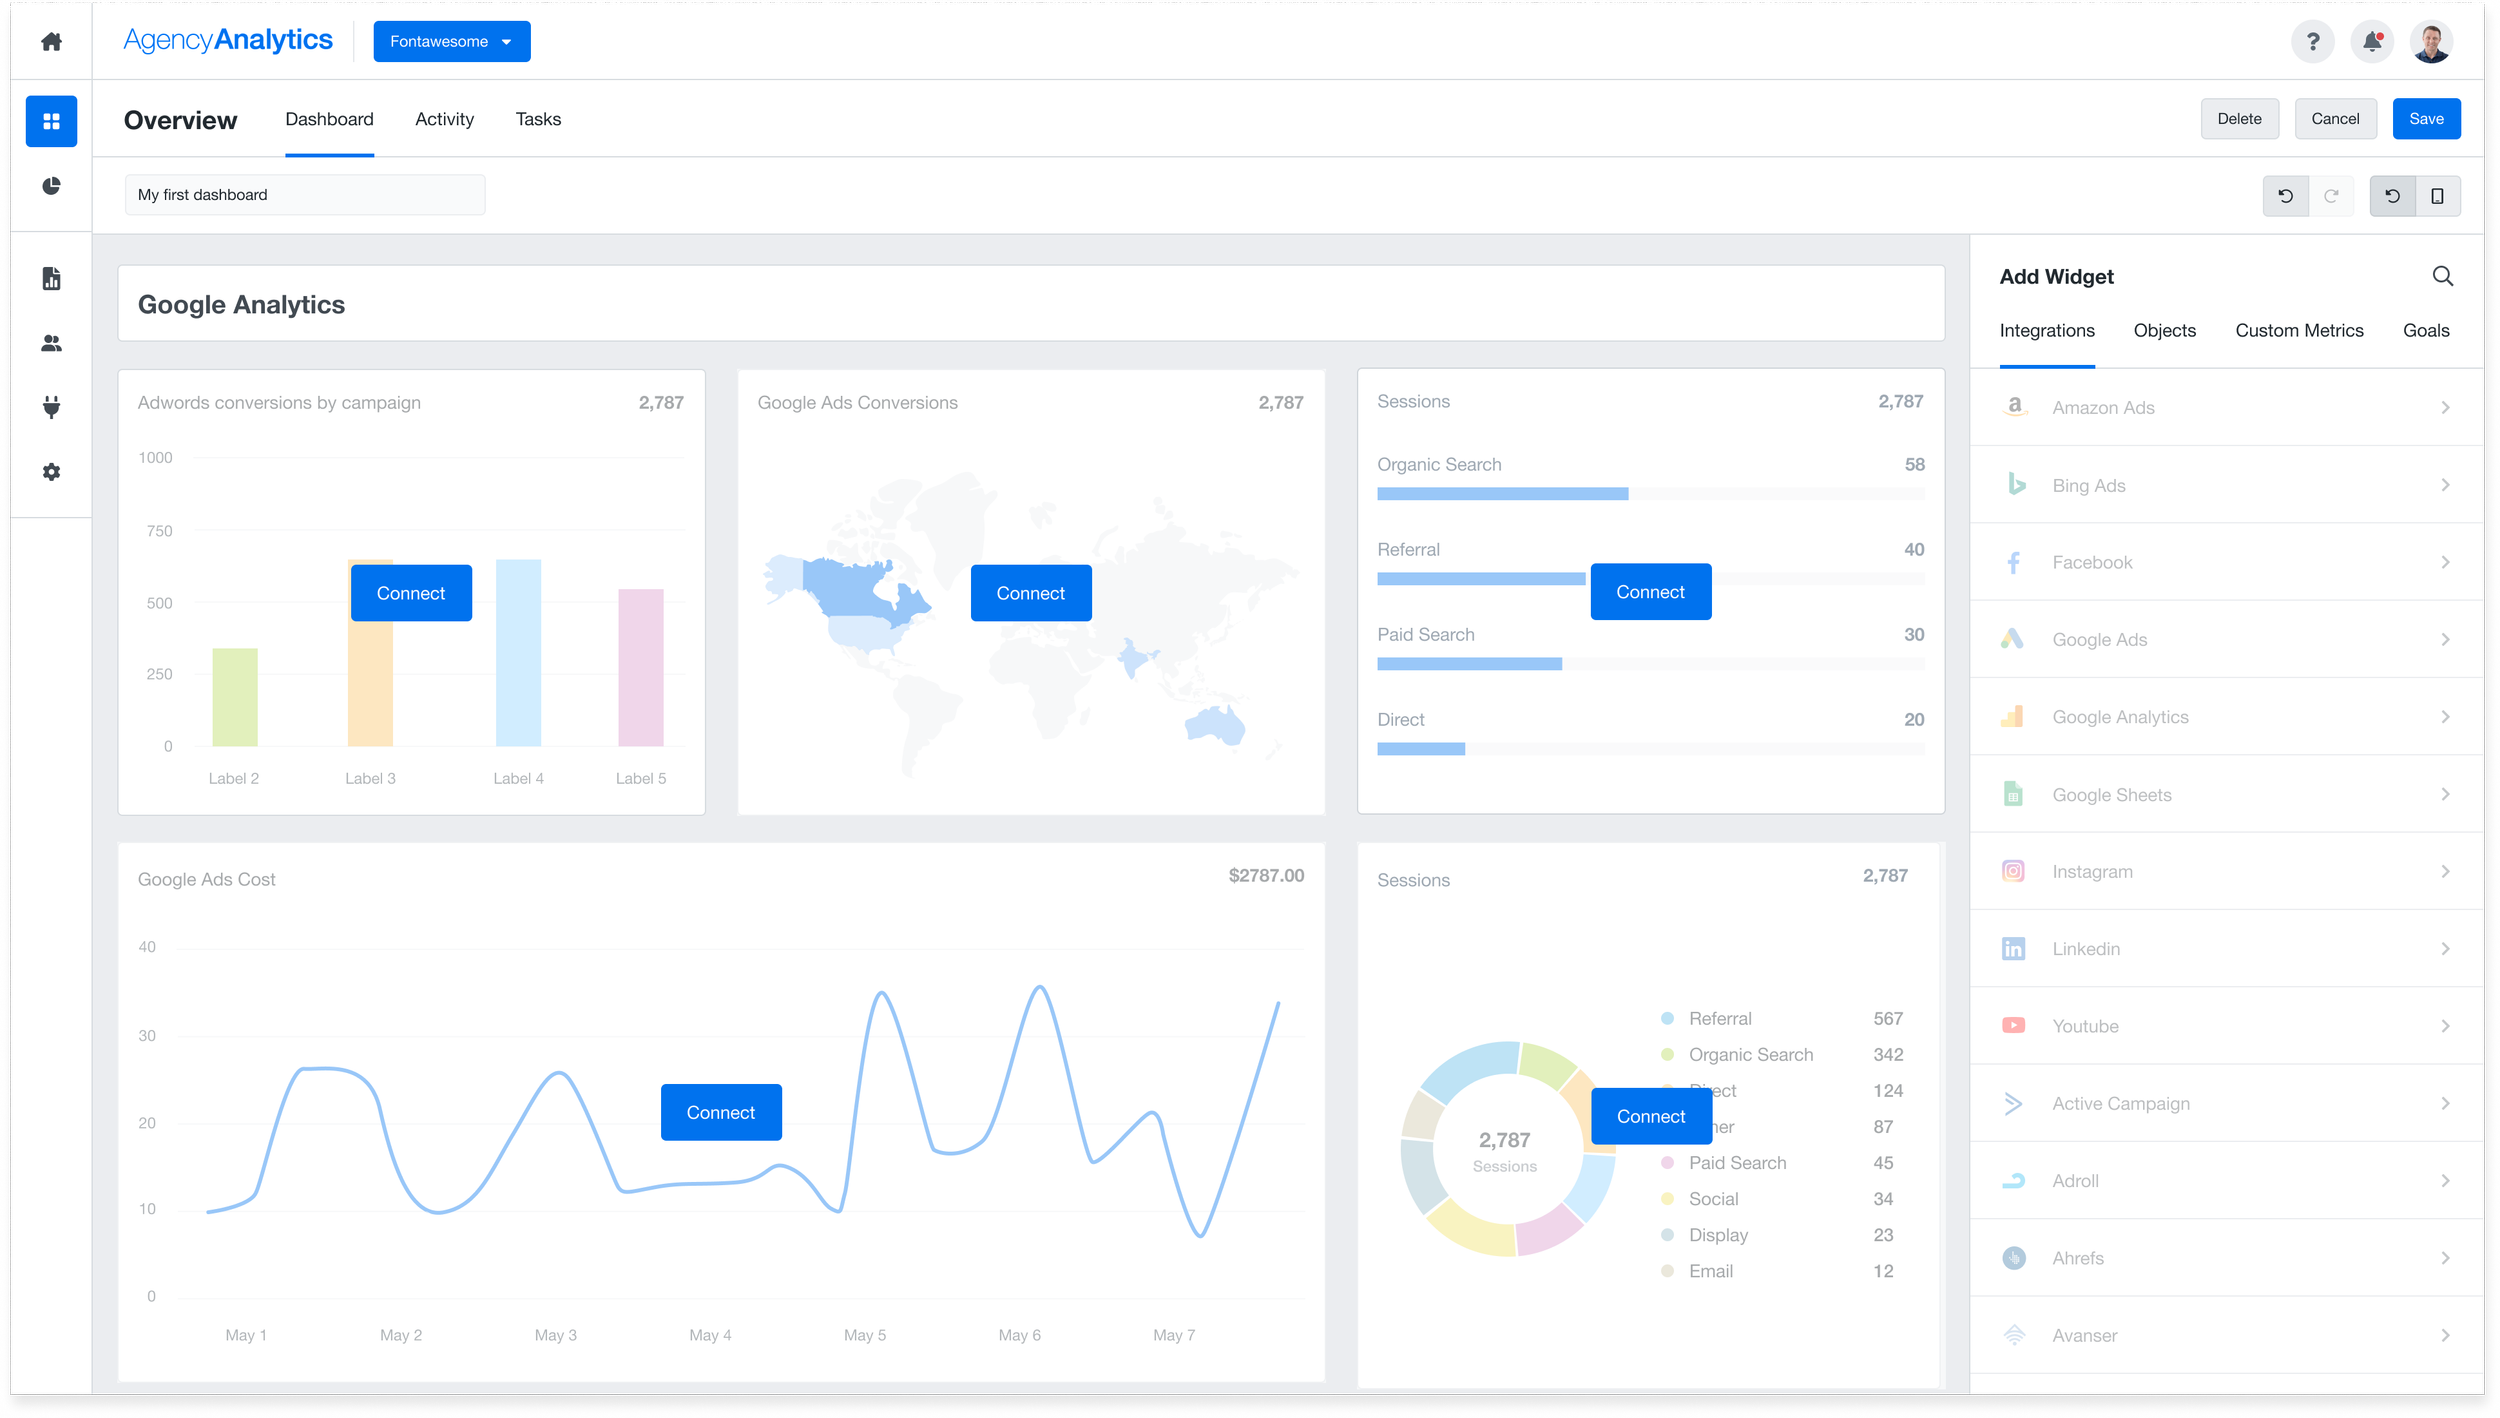Connect the Adwords conversions by campaign widget
Screen dimensions: 2500x1418
pyautogui.click(x=411, y=593)
